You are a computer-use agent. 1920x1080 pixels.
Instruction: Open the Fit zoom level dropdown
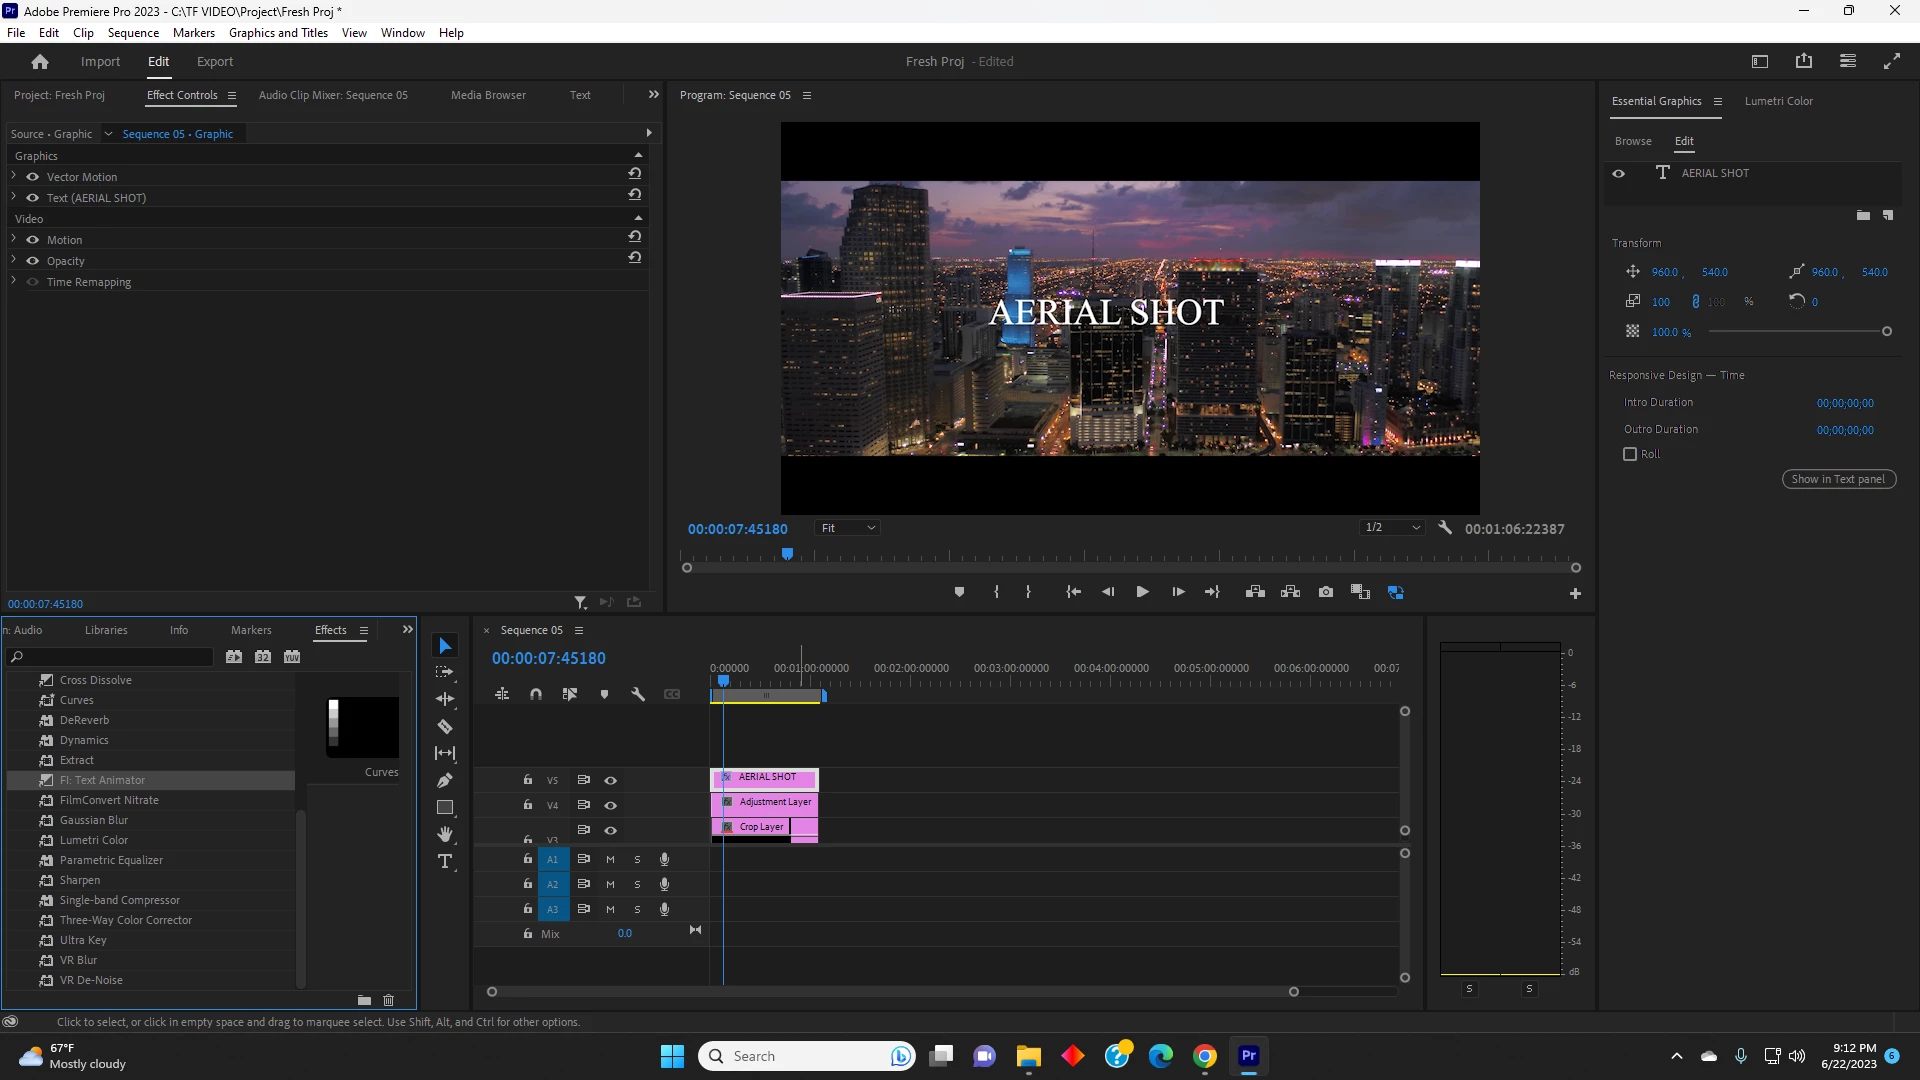[x=848, y=528]
